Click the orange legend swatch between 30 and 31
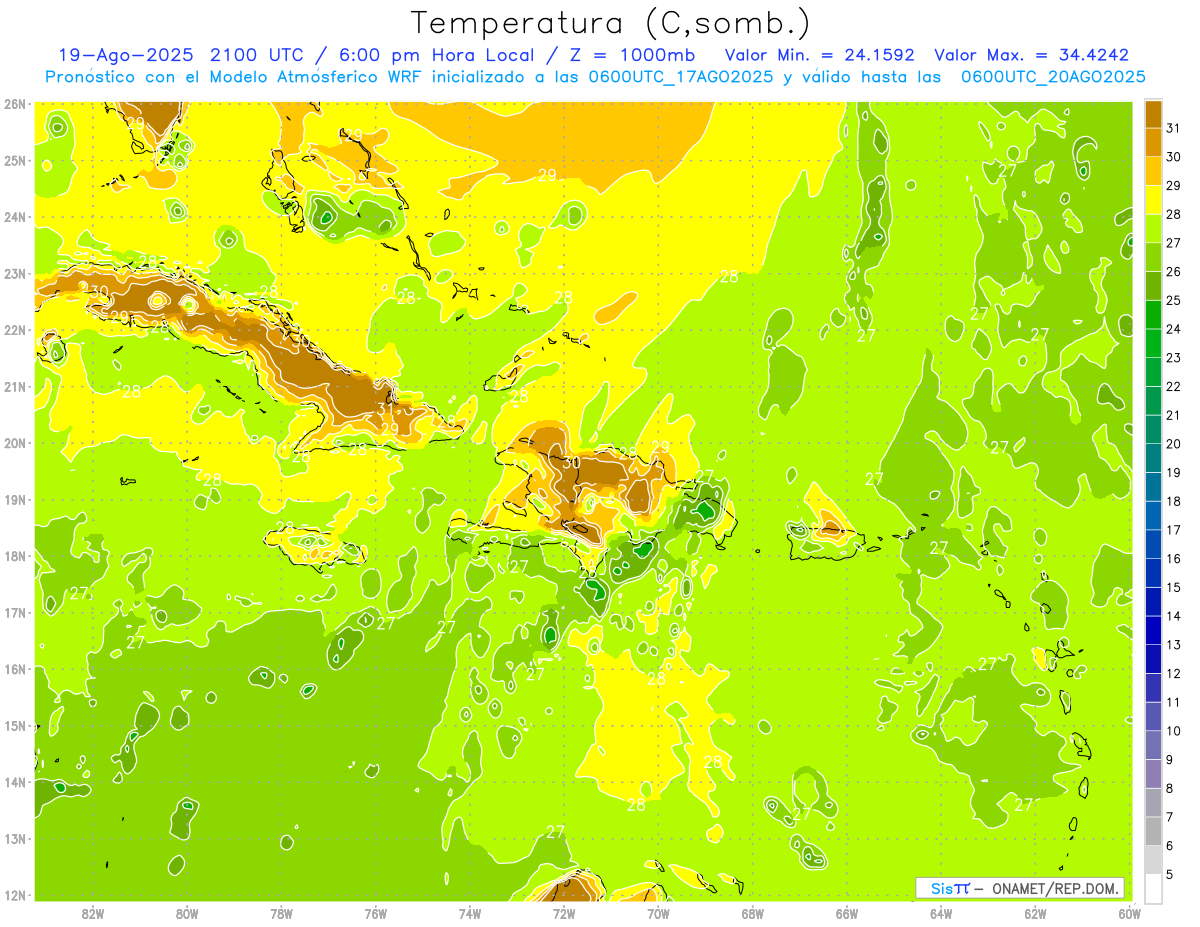 click(x=1153, y=142)
